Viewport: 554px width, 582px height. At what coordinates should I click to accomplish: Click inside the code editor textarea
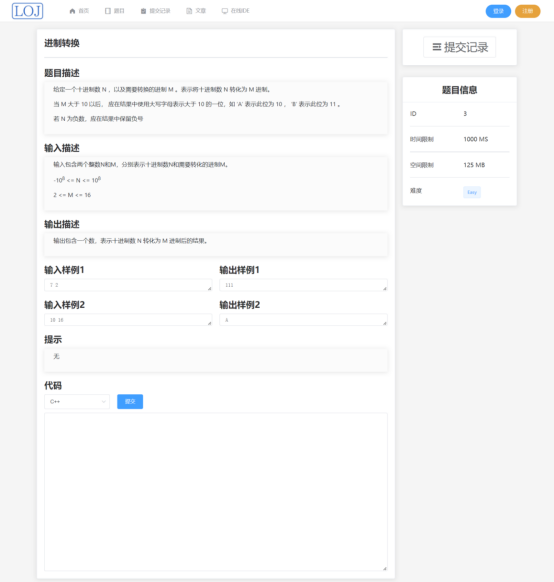(216, 492)
